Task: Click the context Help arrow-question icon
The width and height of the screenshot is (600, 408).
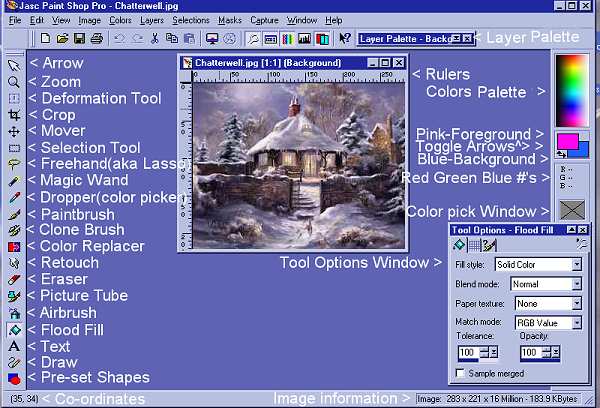Action: 344,38
